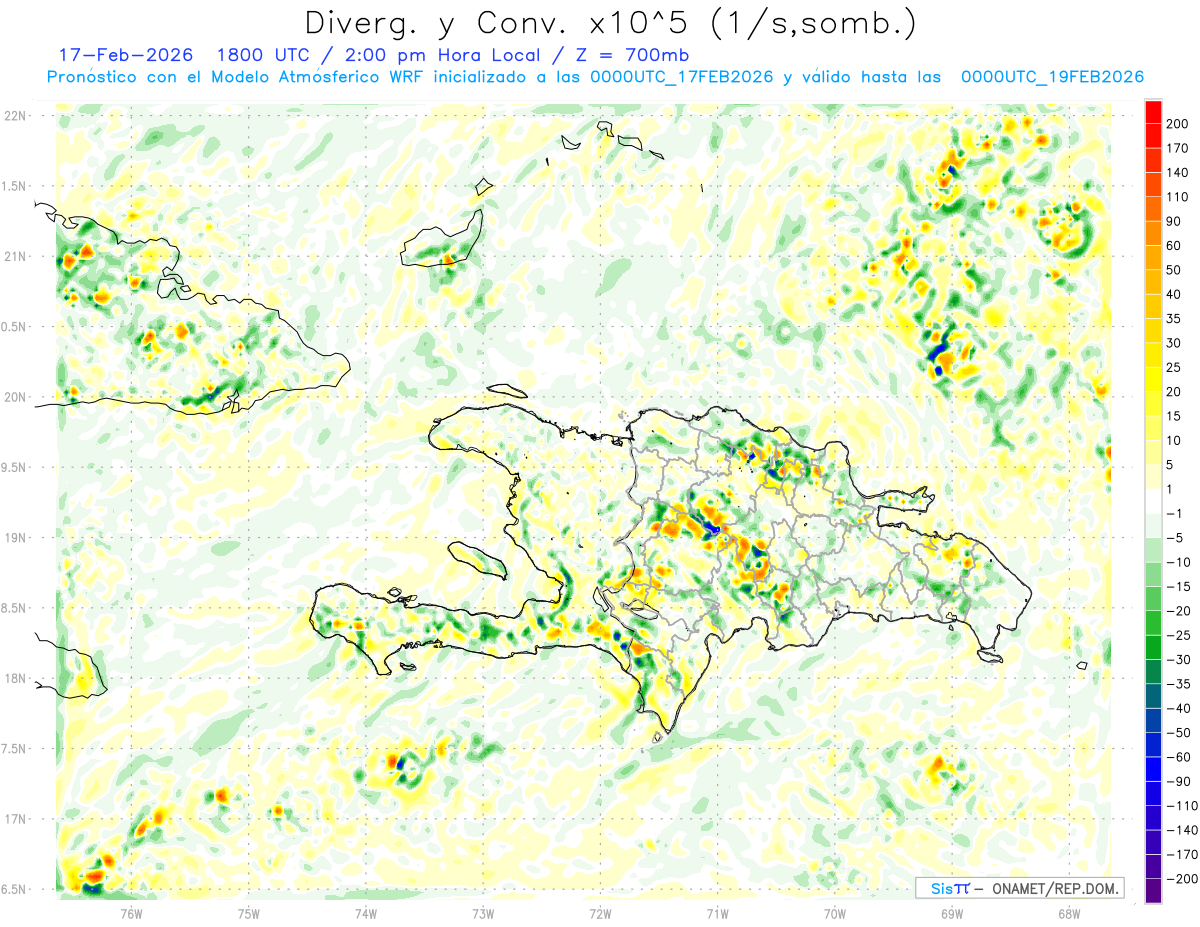Click the '-170' color scale label
This screenshot has width=1200, height=927.
1184,855
